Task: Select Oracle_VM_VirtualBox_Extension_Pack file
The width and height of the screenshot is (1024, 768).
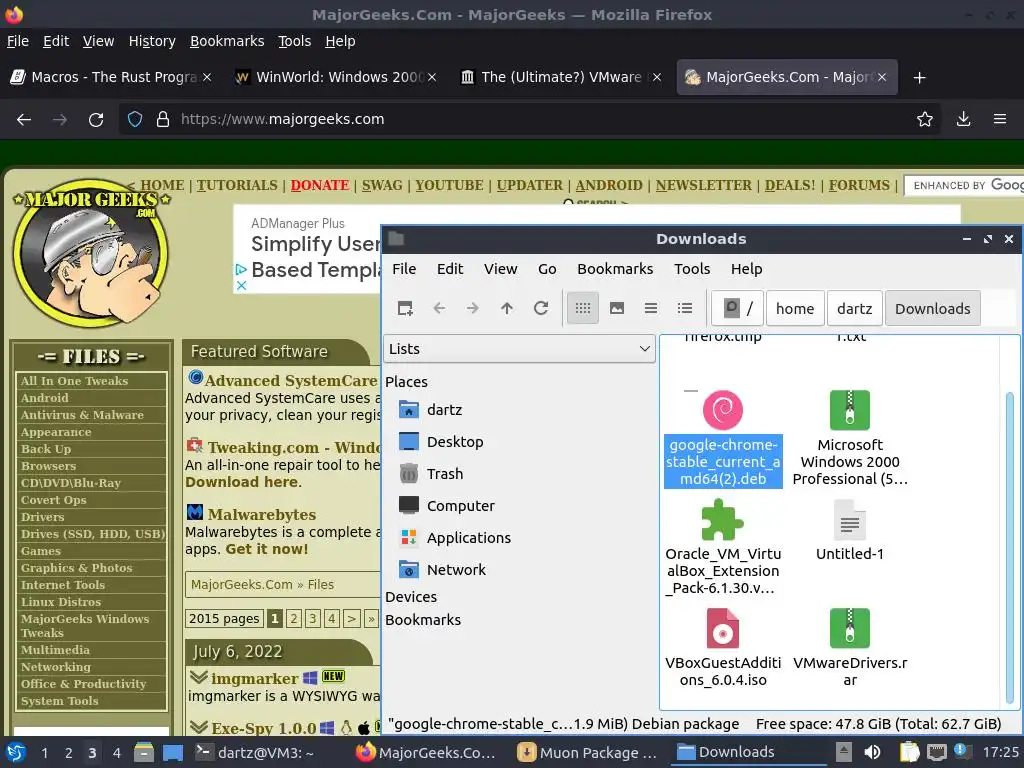Action: point(723,547)
